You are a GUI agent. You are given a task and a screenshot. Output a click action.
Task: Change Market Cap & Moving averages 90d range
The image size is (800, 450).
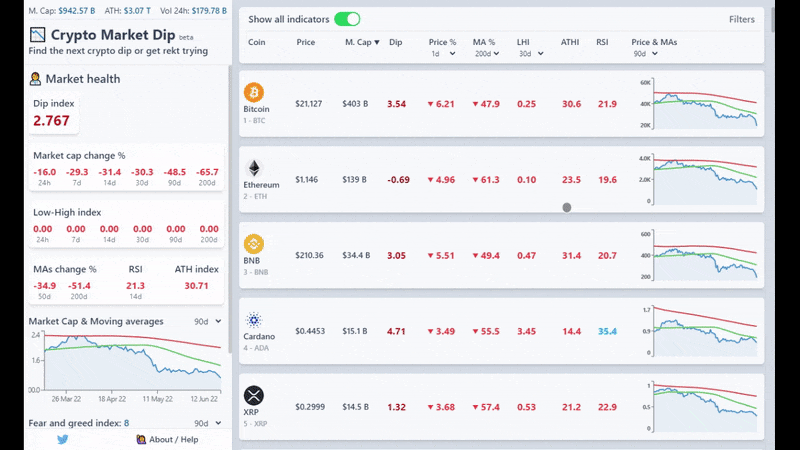tap(207, 321)
